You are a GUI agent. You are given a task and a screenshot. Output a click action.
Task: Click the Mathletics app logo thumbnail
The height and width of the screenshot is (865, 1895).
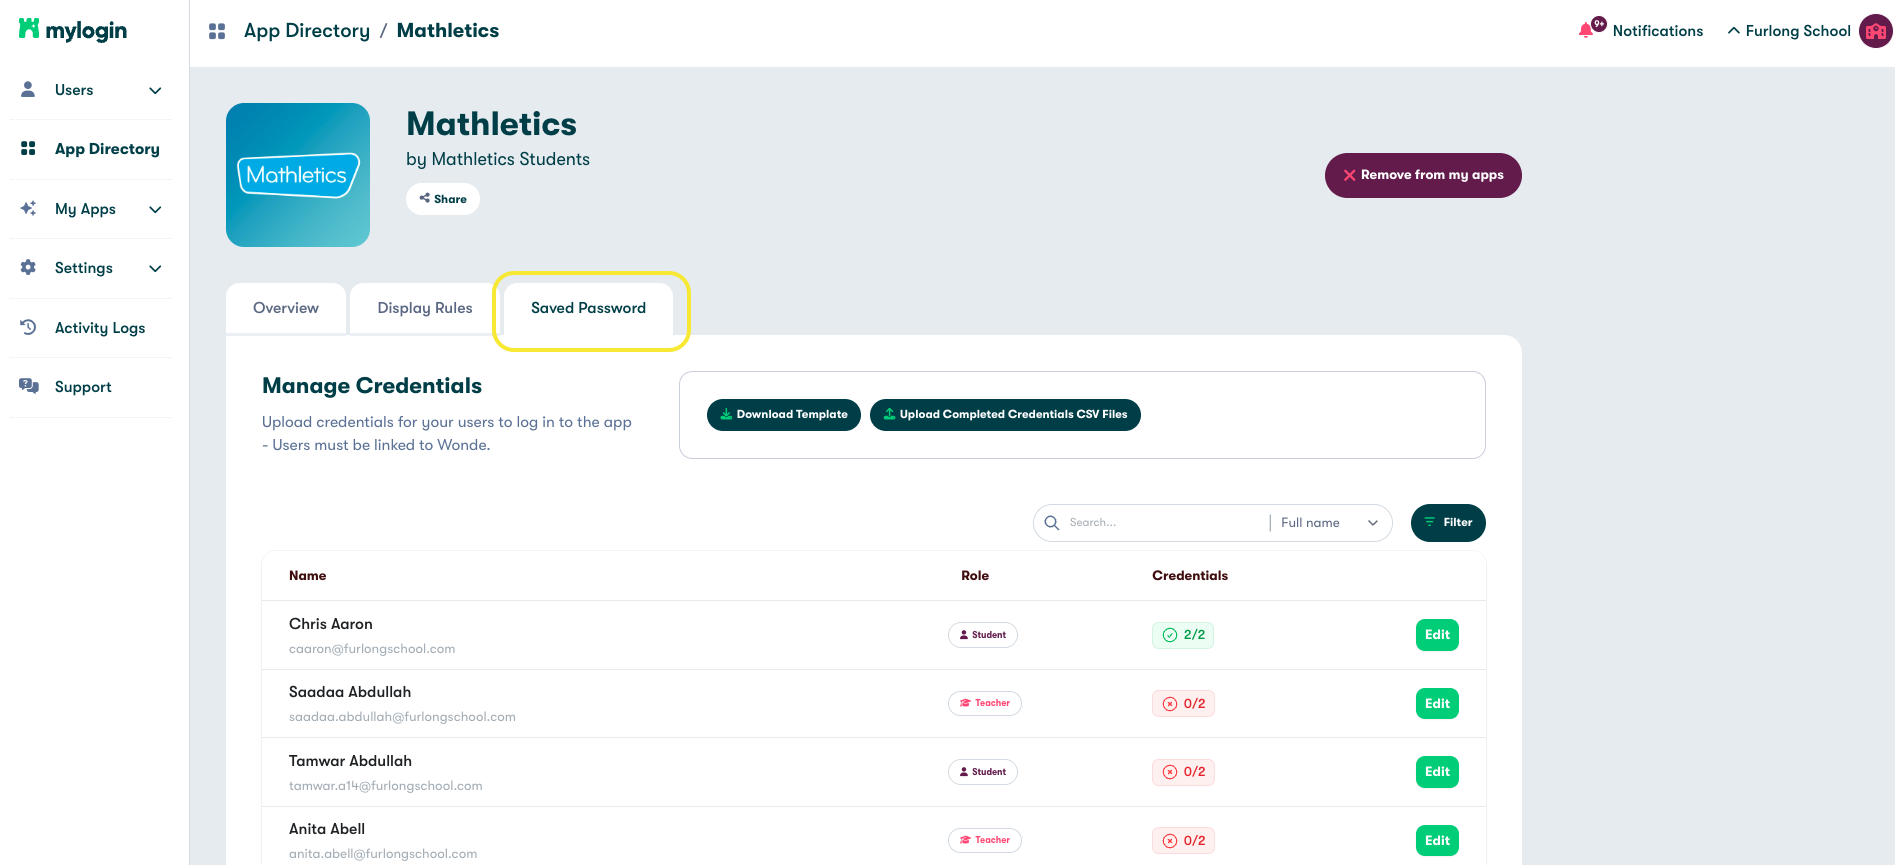(x=298, y=175)
